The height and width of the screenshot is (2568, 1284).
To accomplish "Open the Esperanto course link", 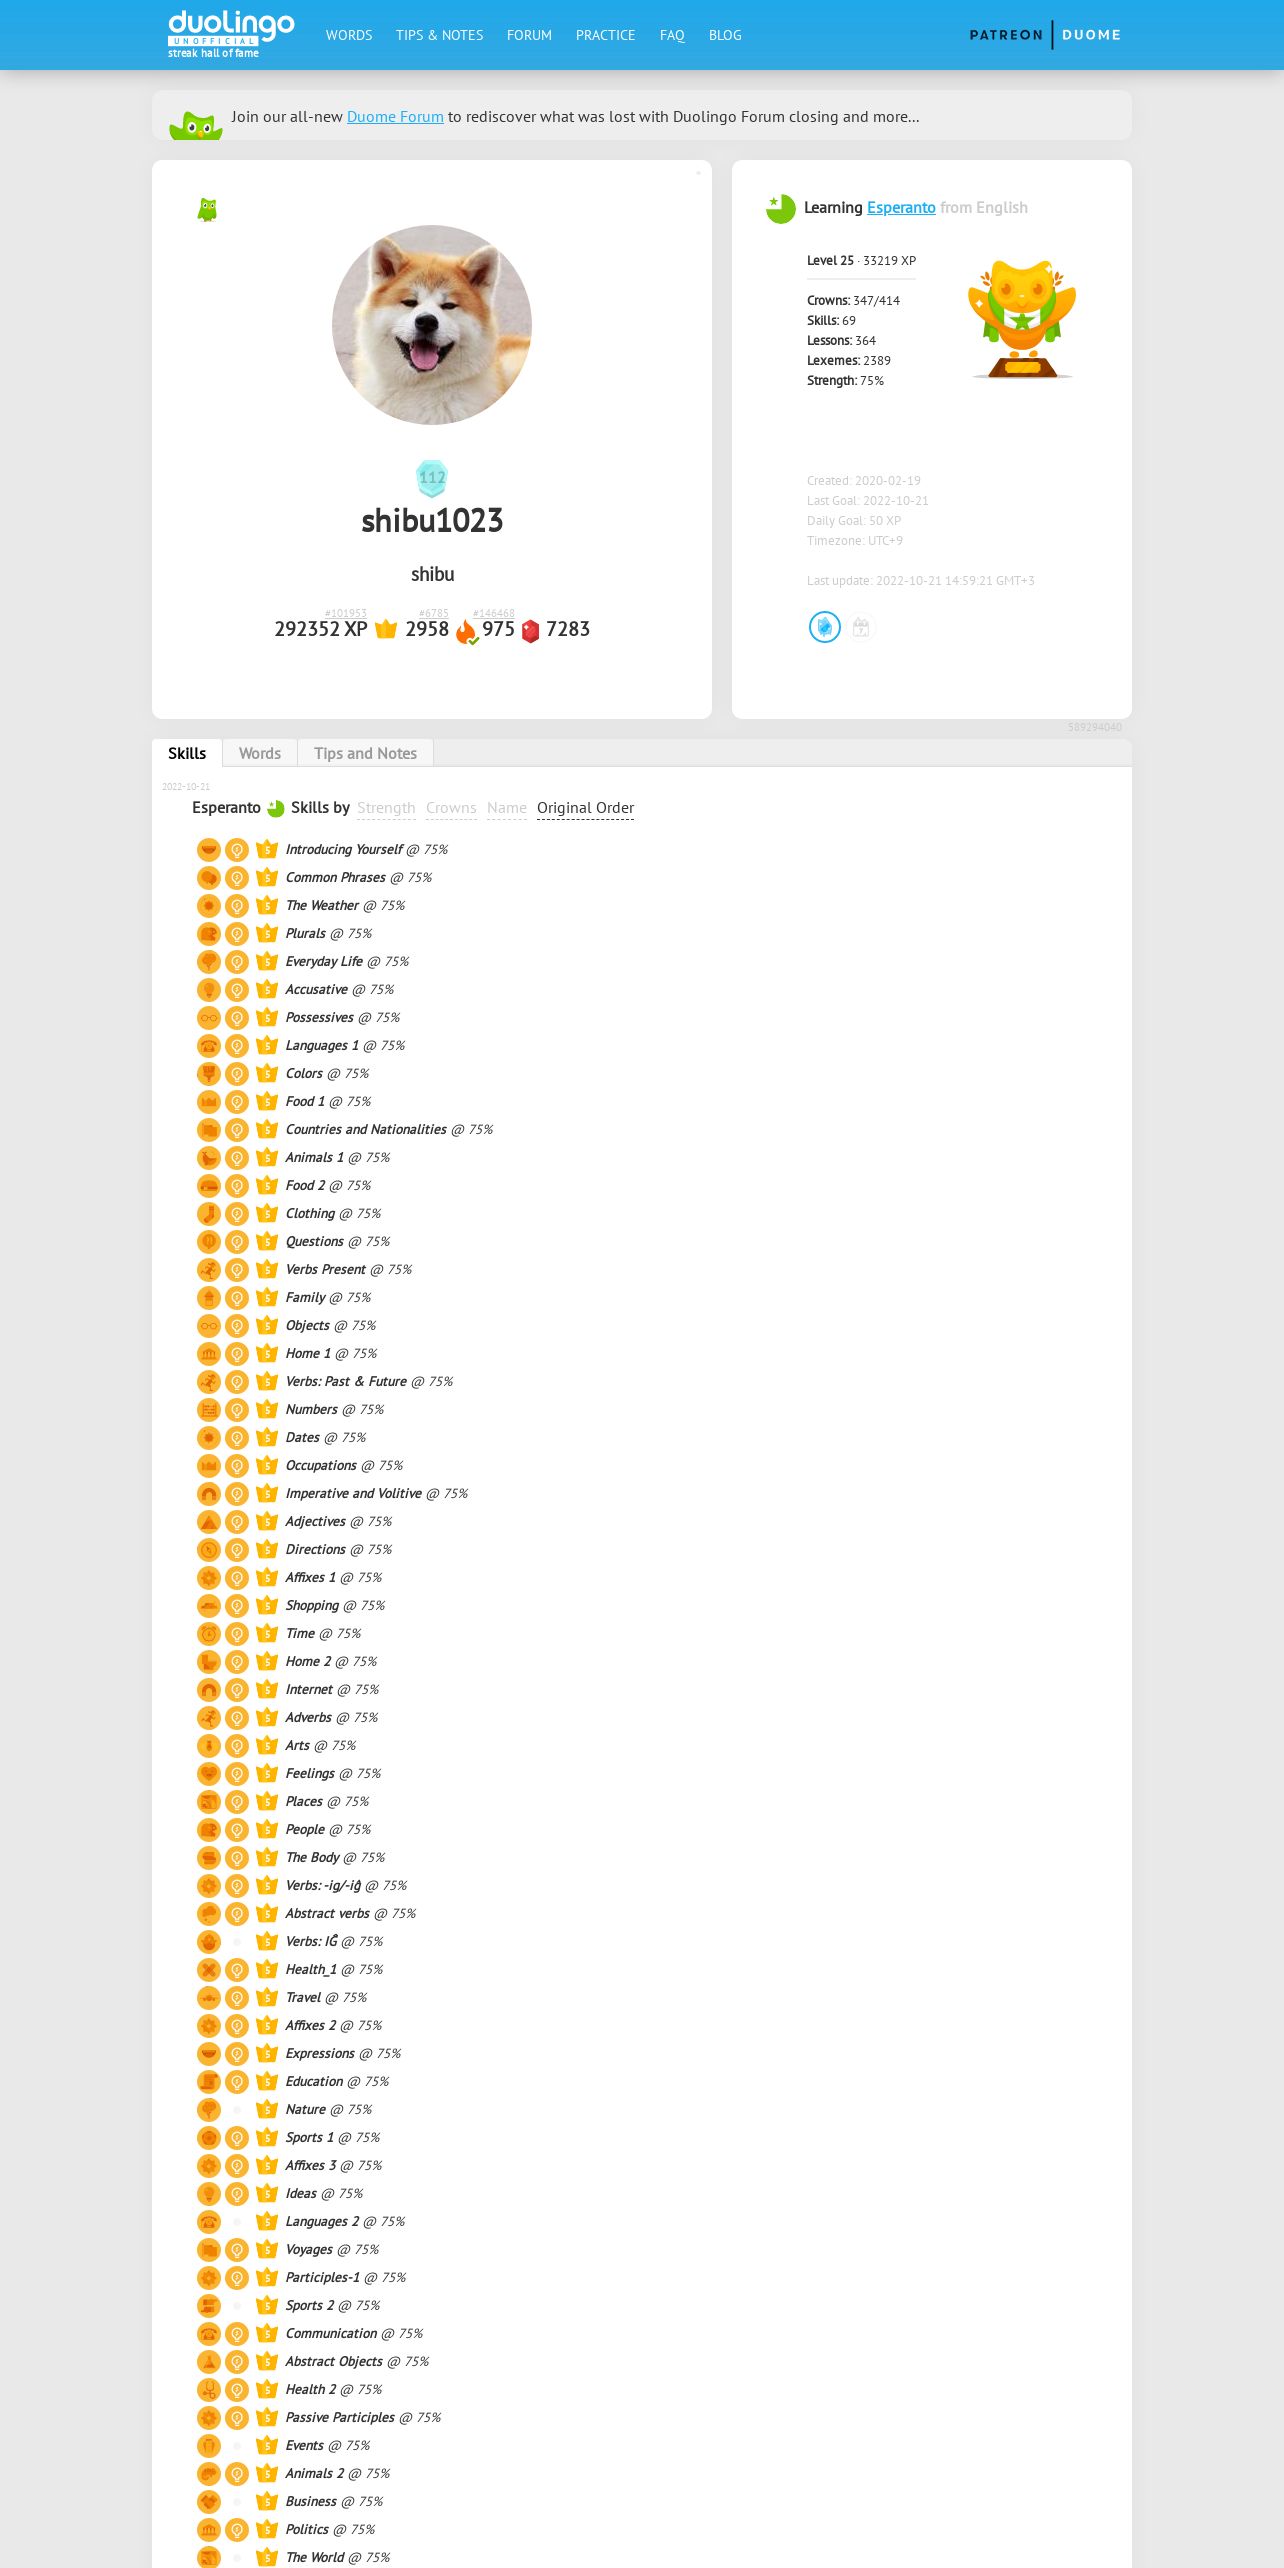I will (901, 208).
